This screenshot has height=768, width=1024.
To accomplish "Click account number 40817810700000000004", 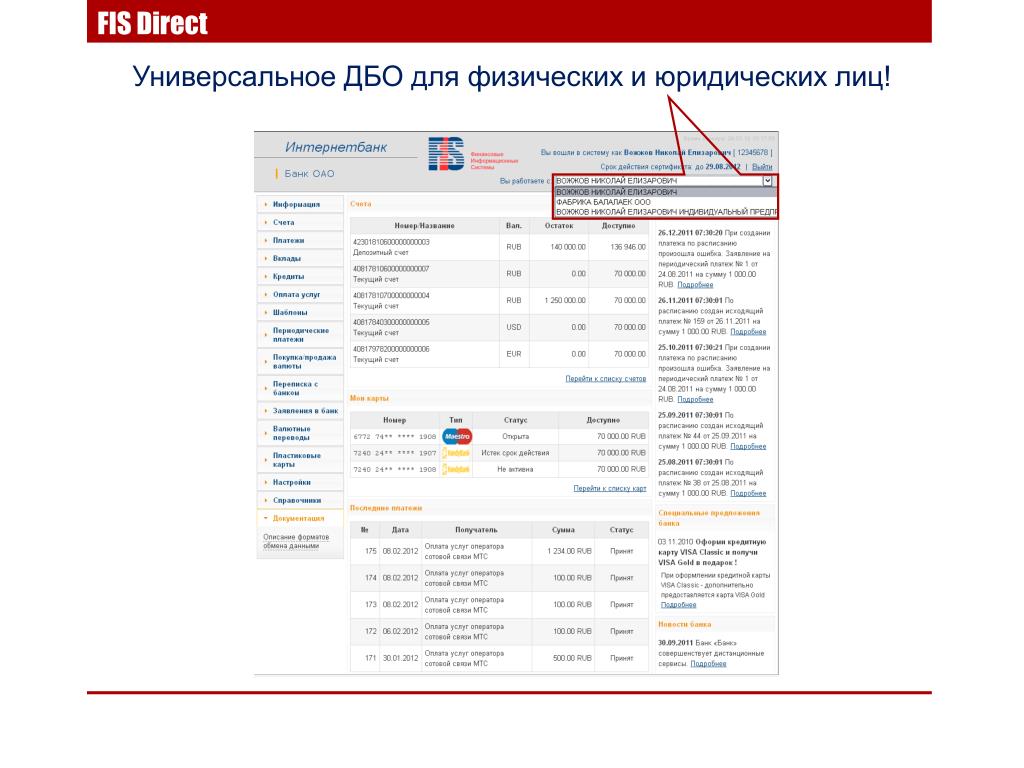I will click(391, 296).
